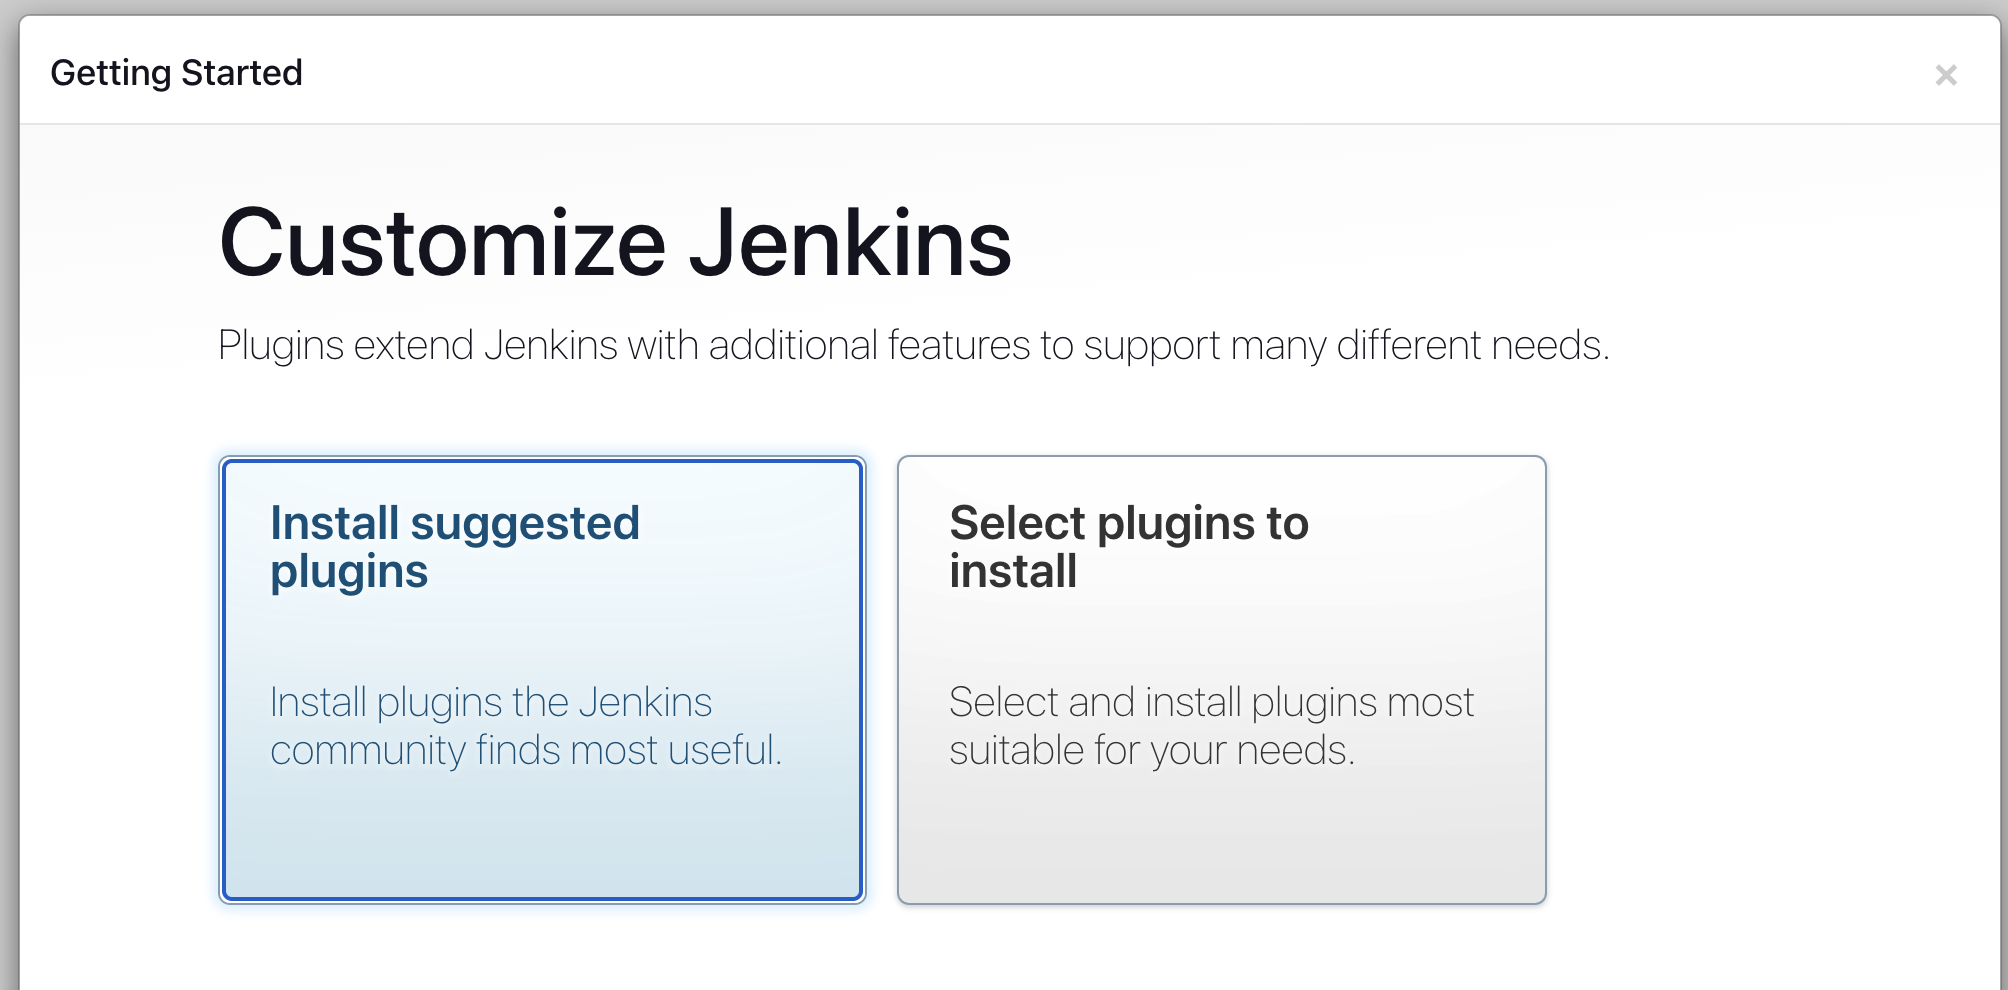Click the 'Plugins extend Jenkins with additional features' sentence
Viewport: 2008px width, 990px height.
913,346
